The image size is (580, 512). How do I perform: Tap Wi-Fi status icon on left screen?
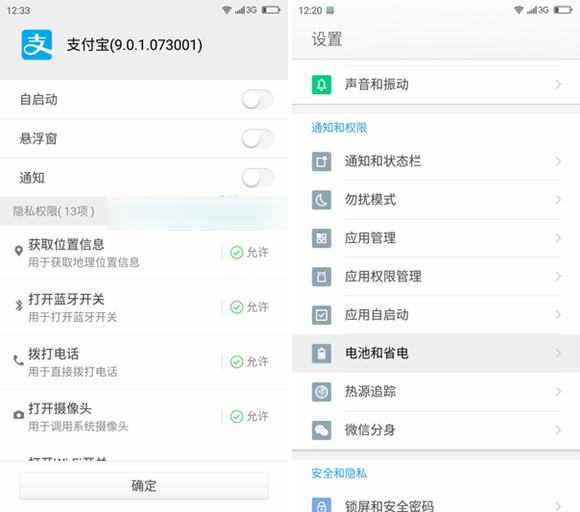227,10
